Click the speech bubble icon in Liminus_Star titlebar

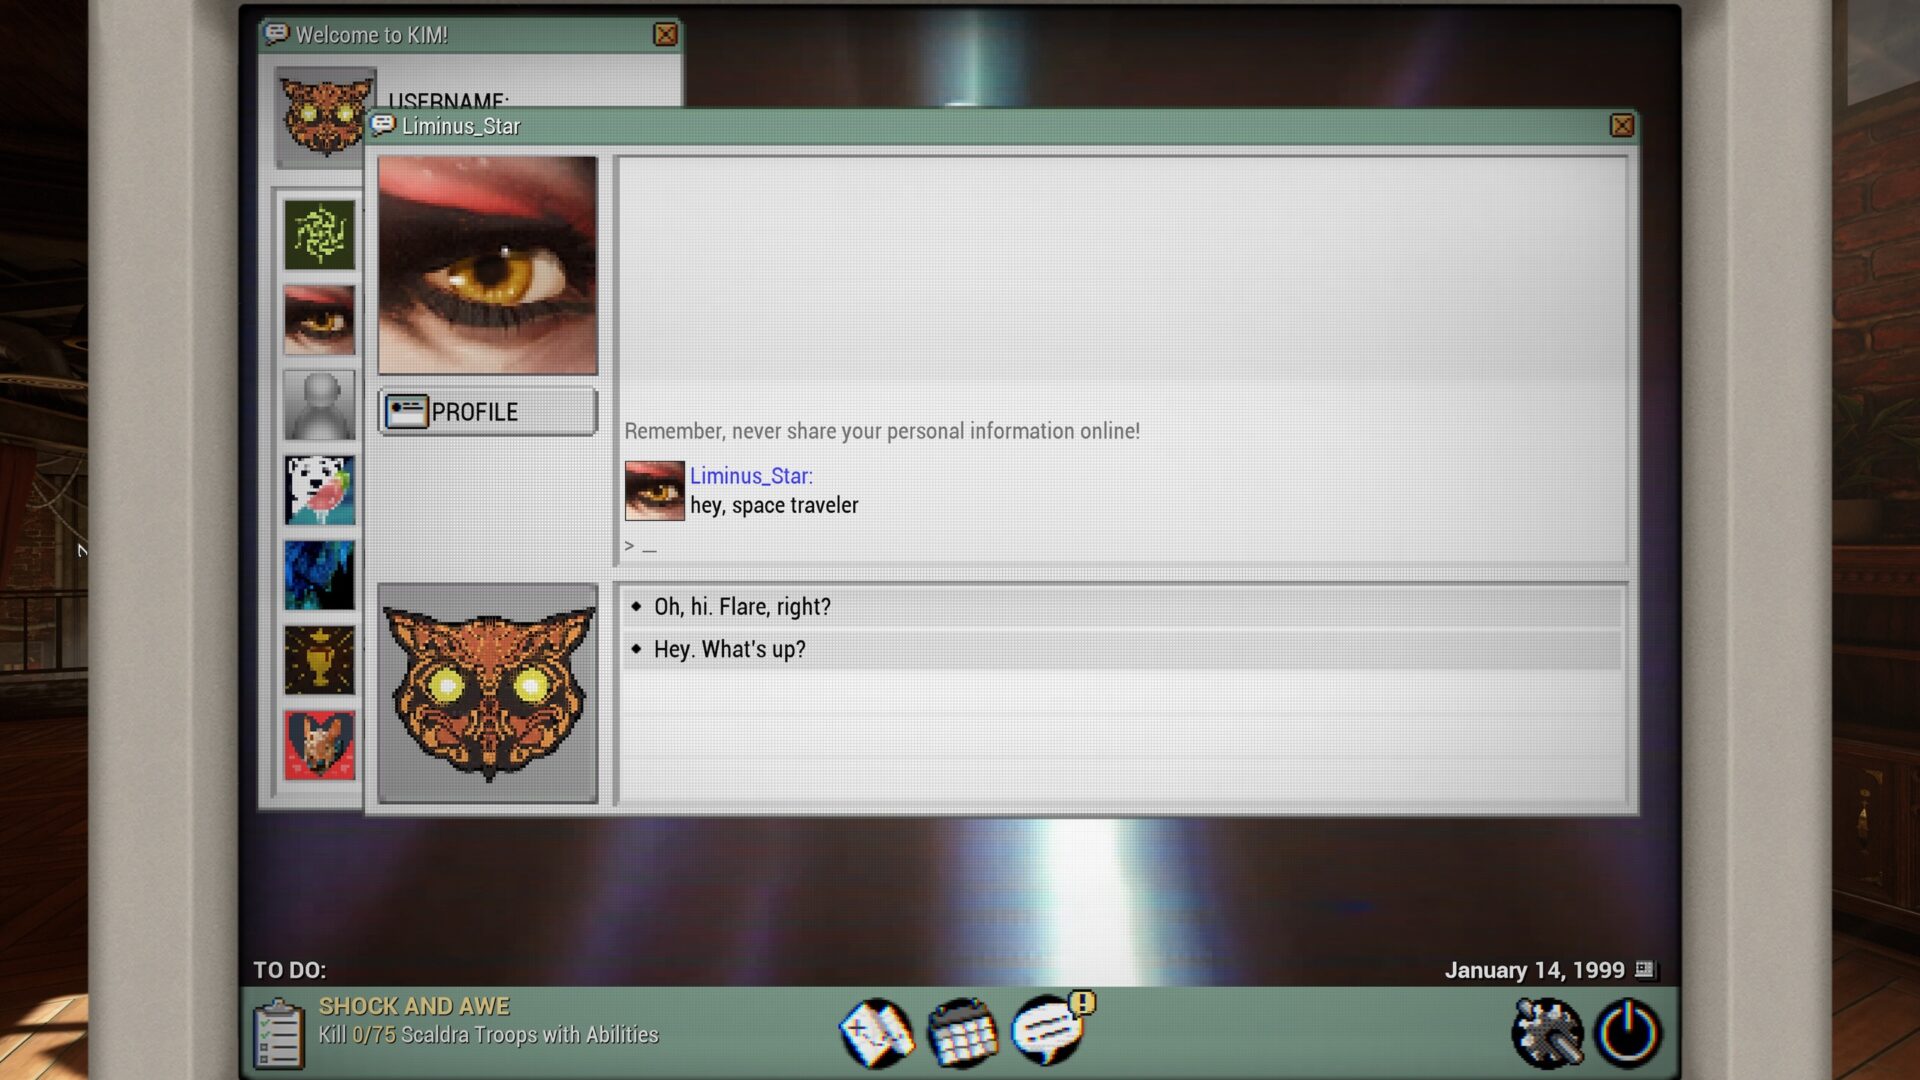[381, 126]
